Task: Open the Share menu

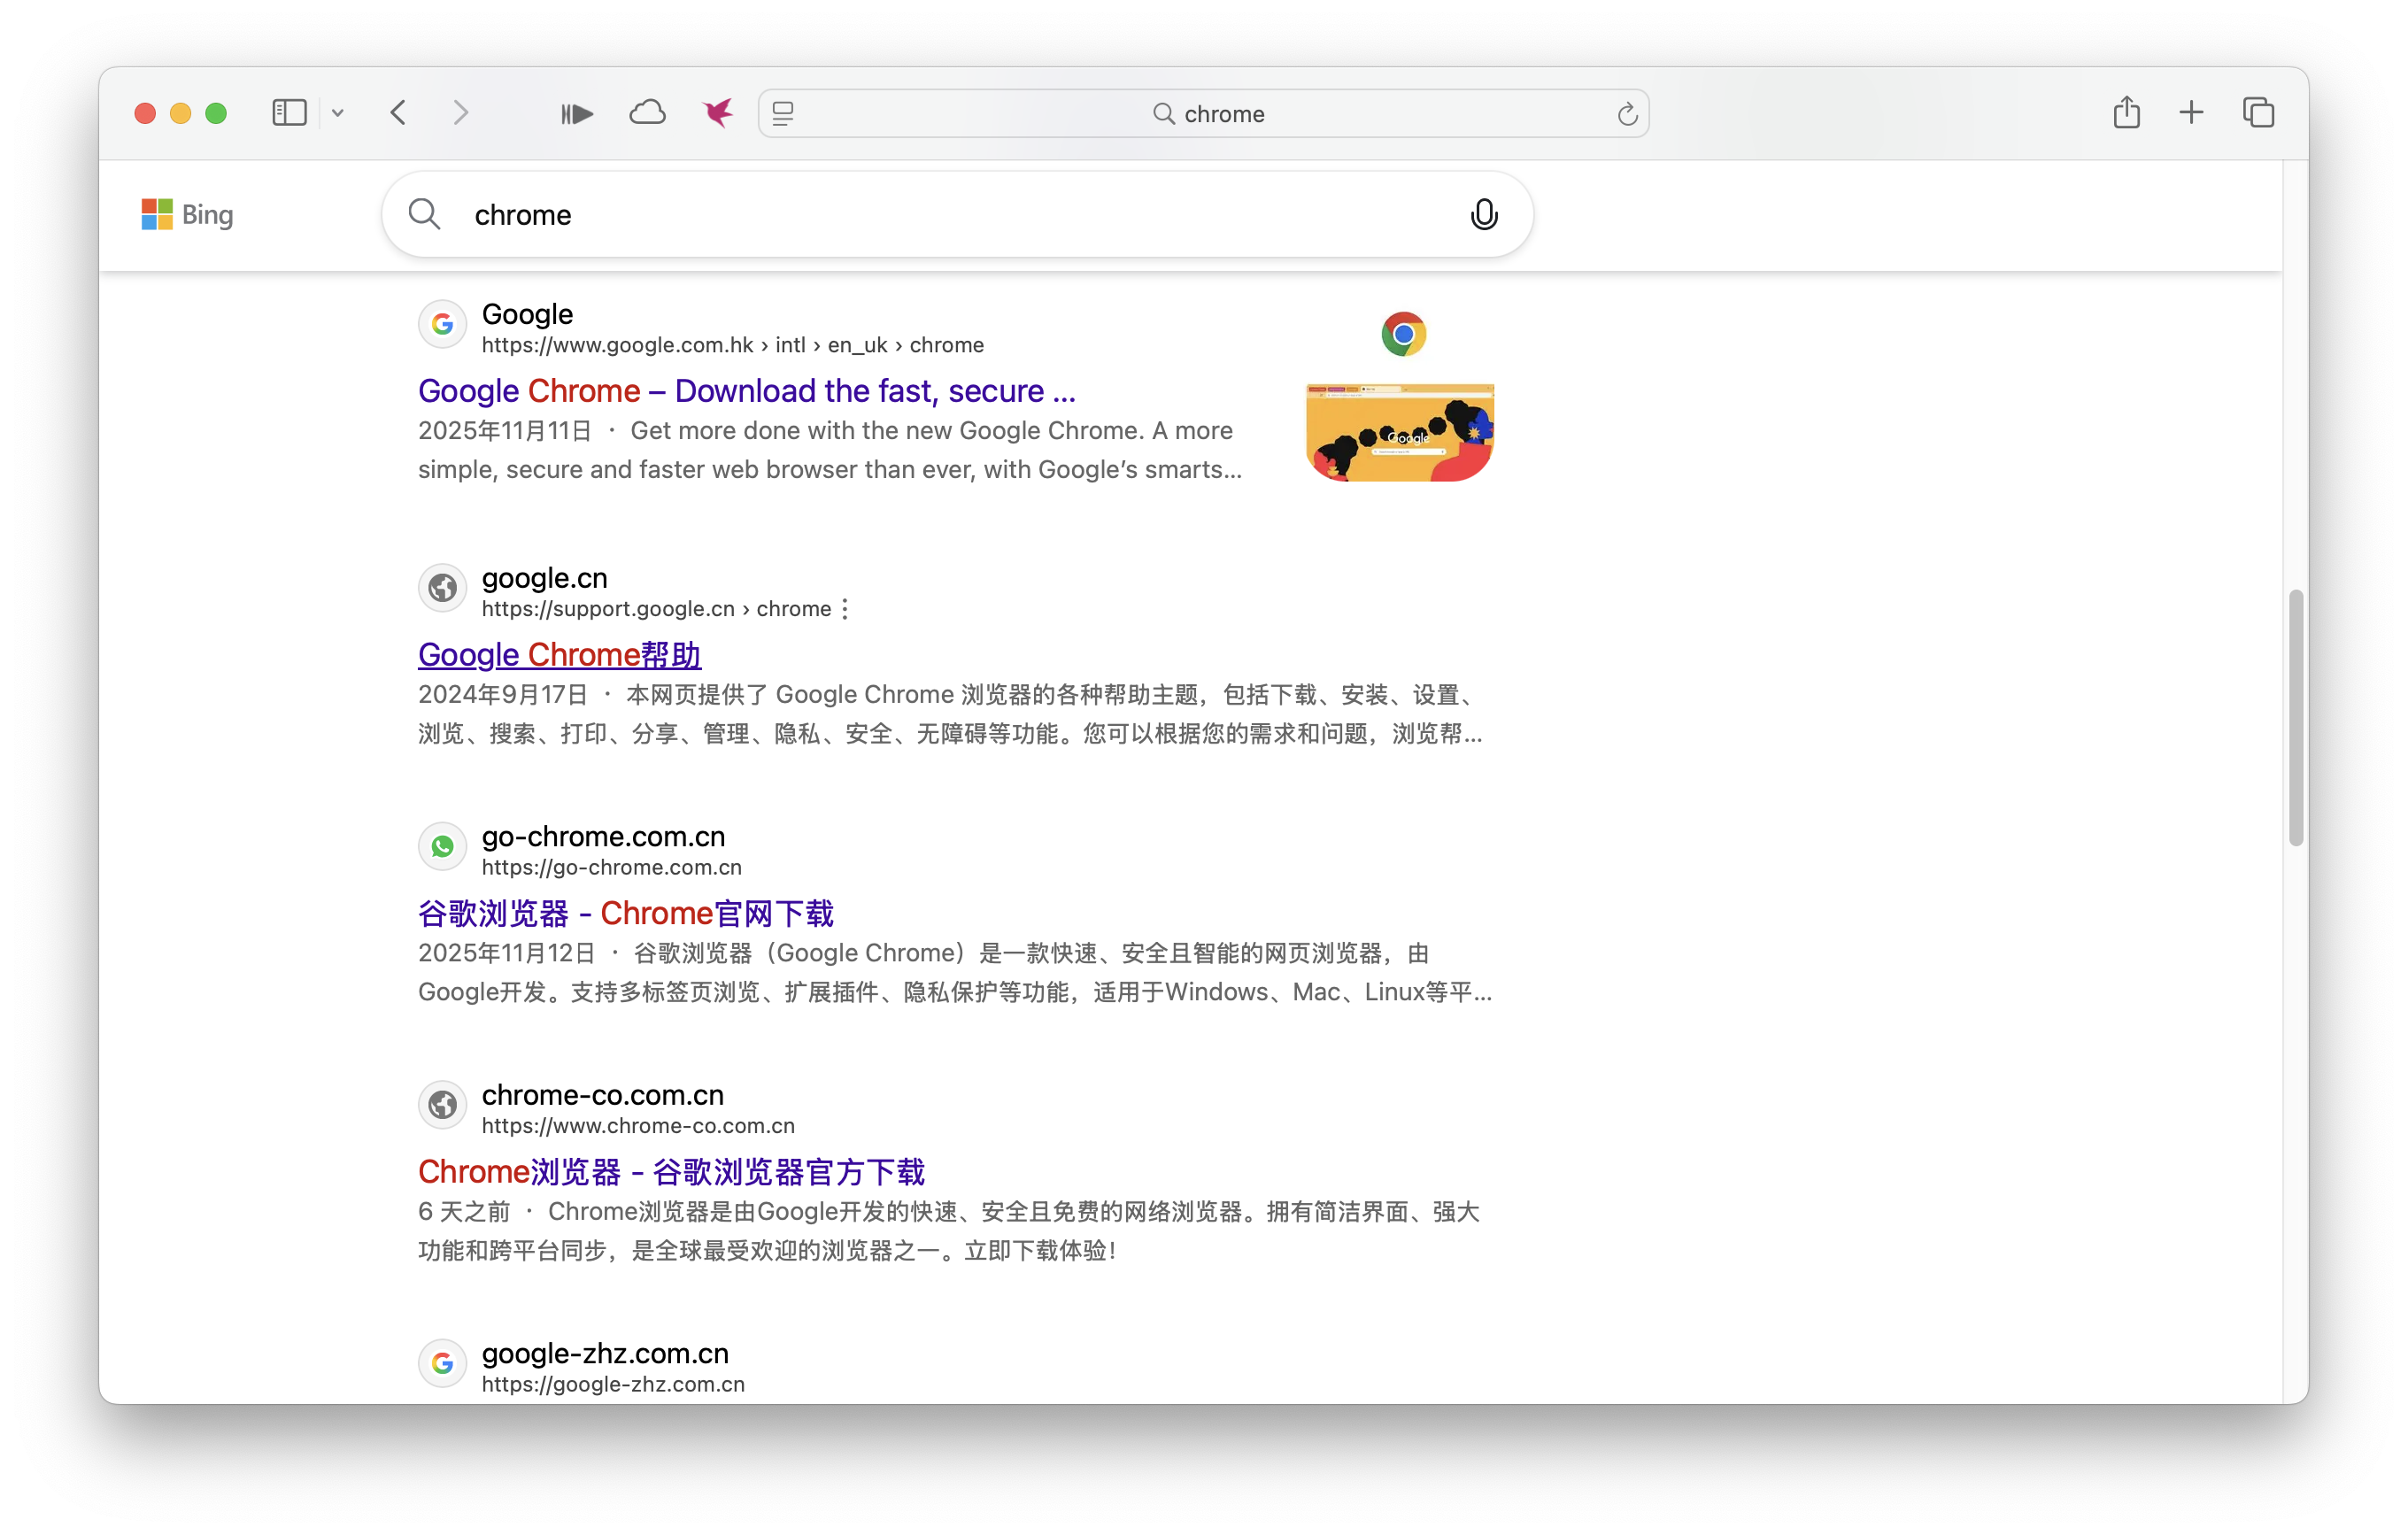Action: point(2127,113)
